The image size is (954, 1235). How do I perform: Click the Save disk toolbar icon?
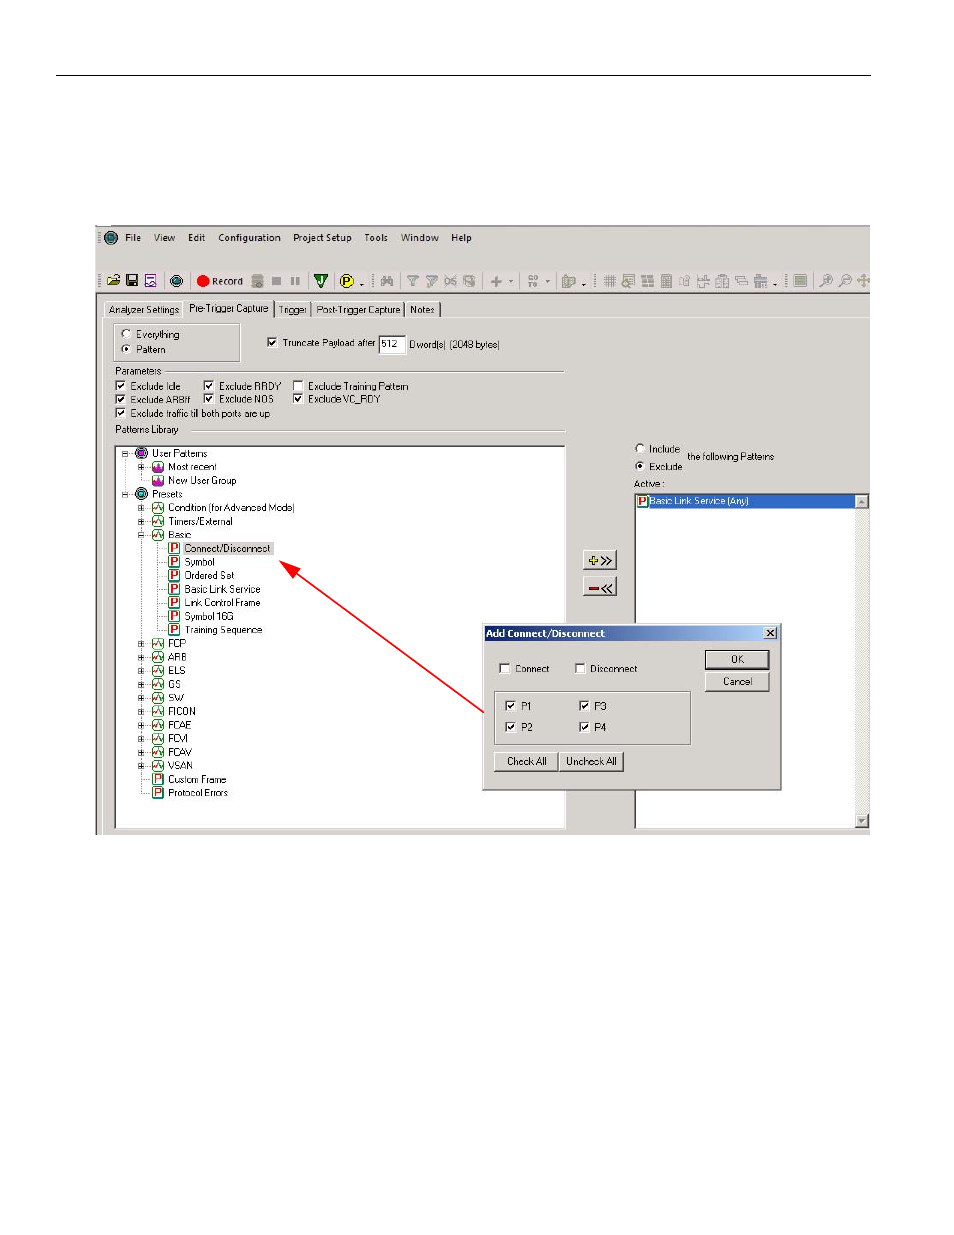coord(132,281)
